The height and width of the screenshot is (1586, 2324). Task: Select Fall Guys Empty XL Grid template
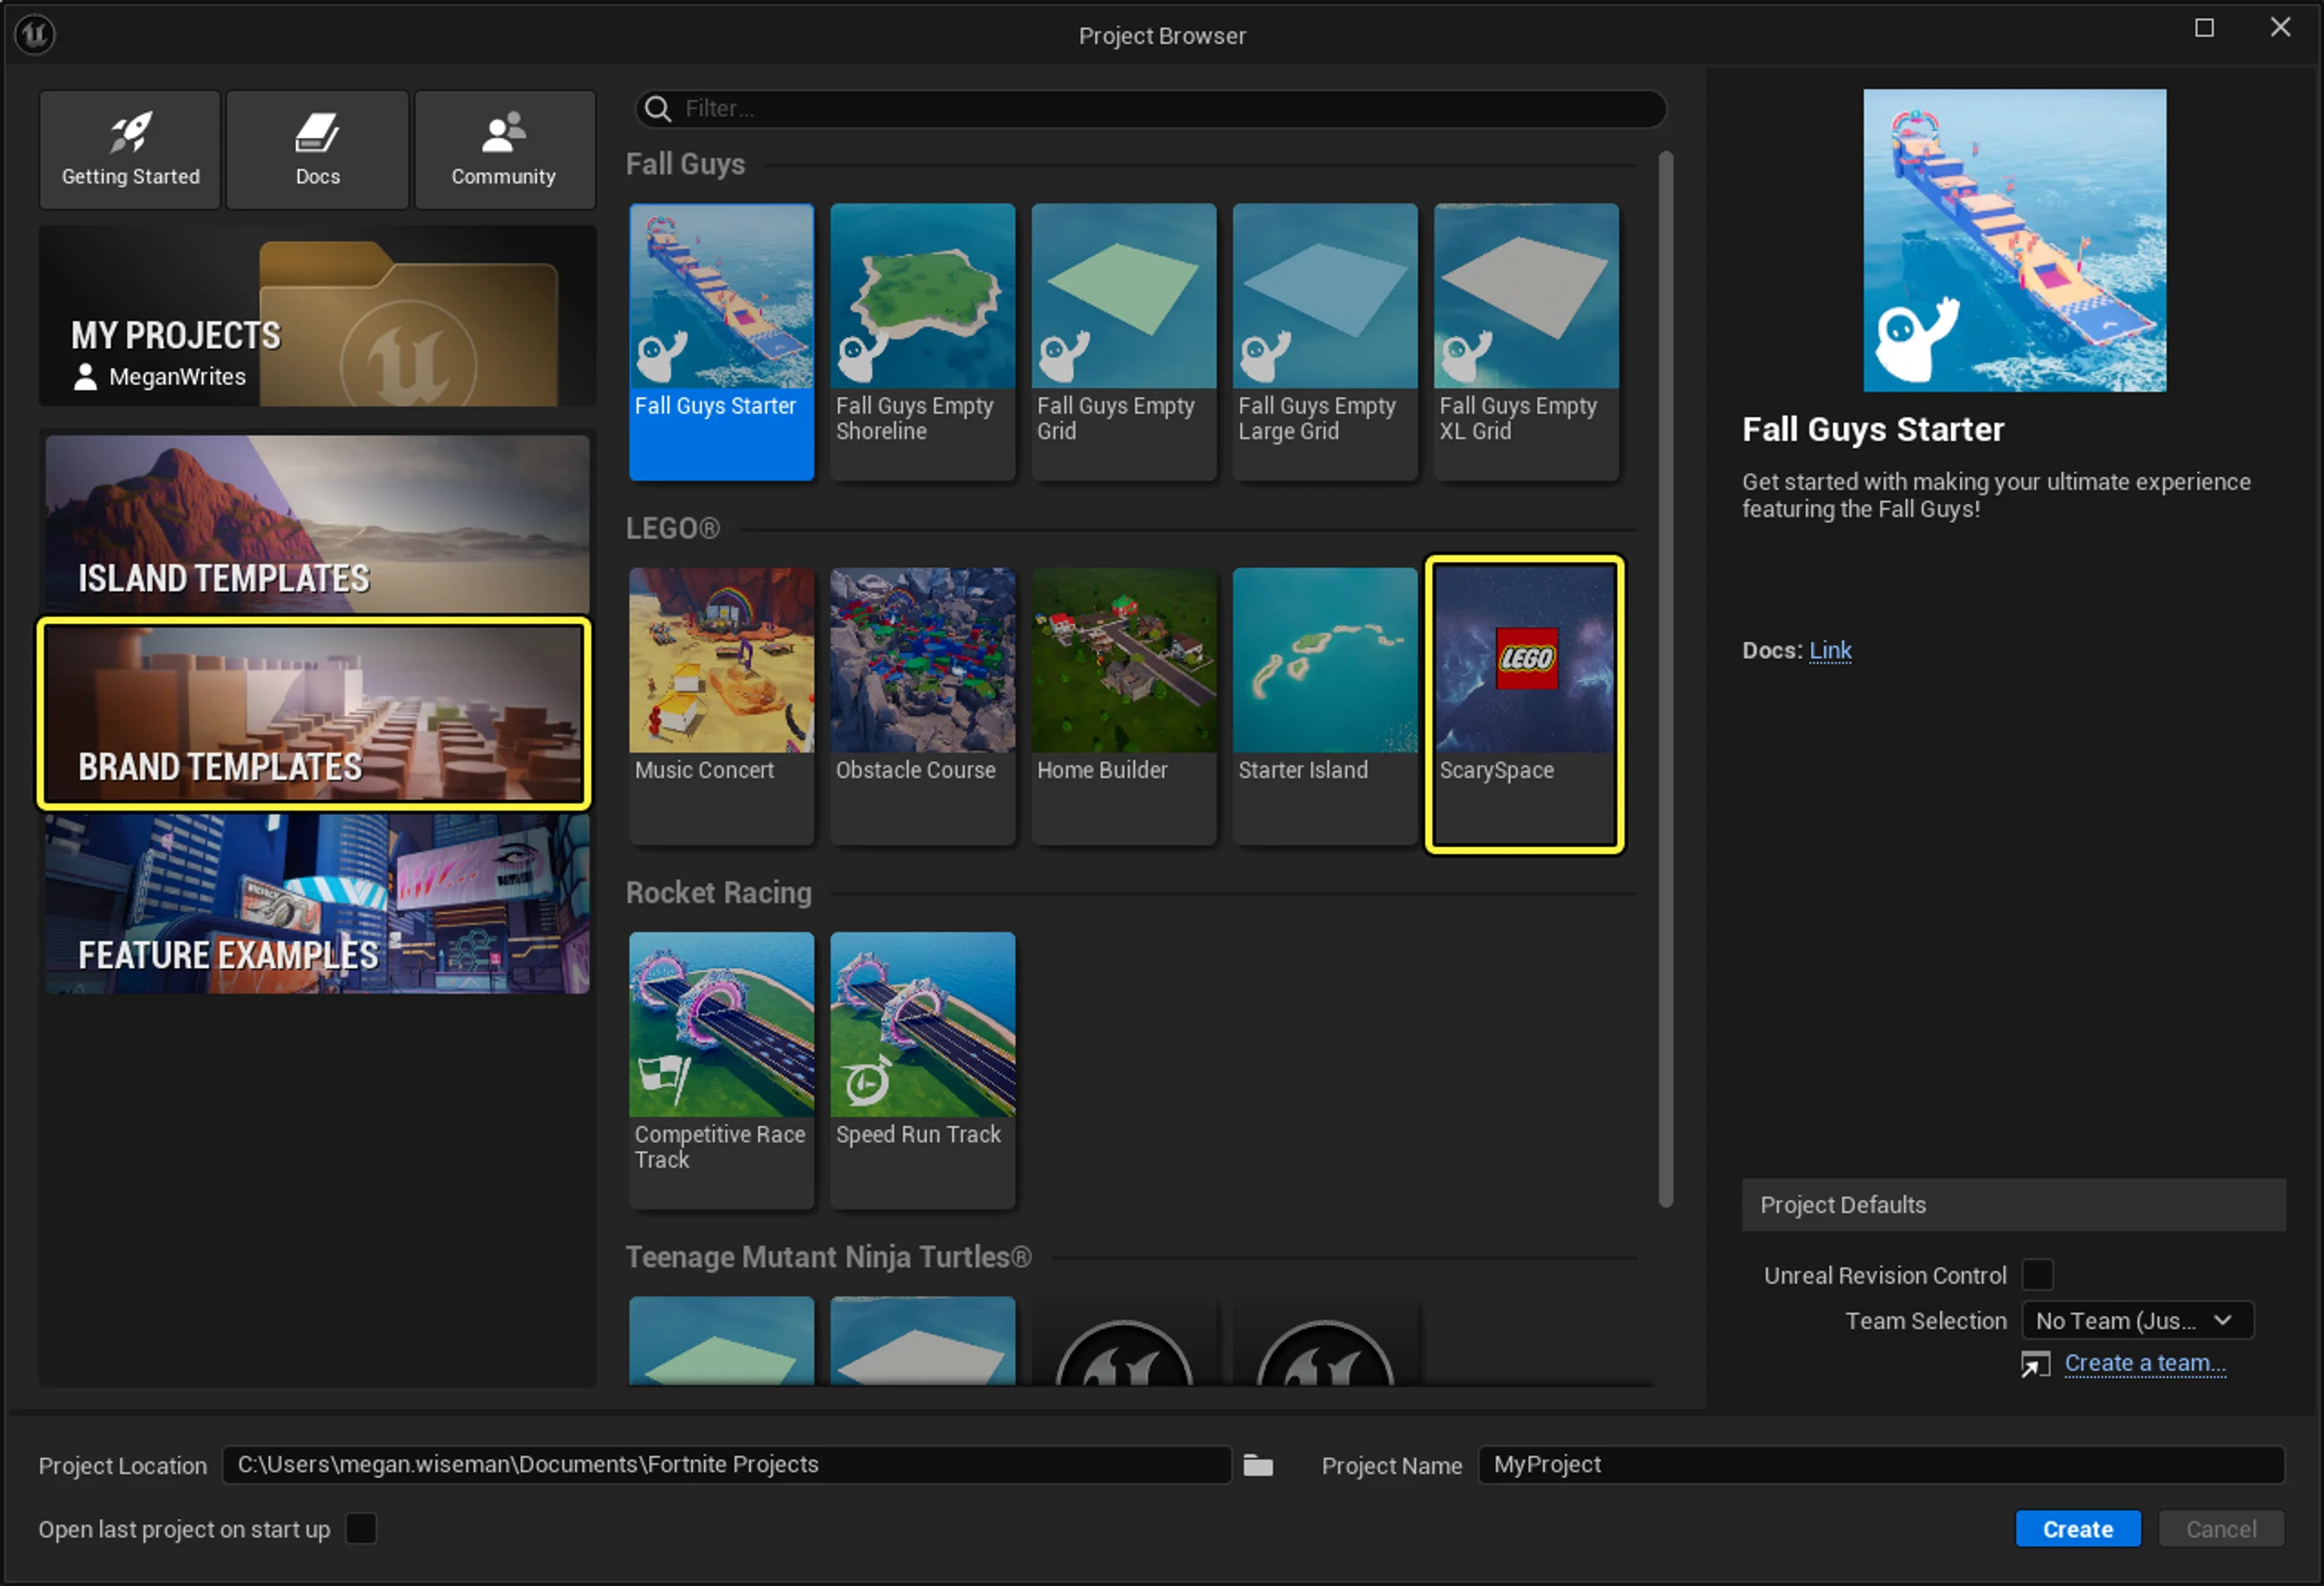click(x=1526, y=342)
